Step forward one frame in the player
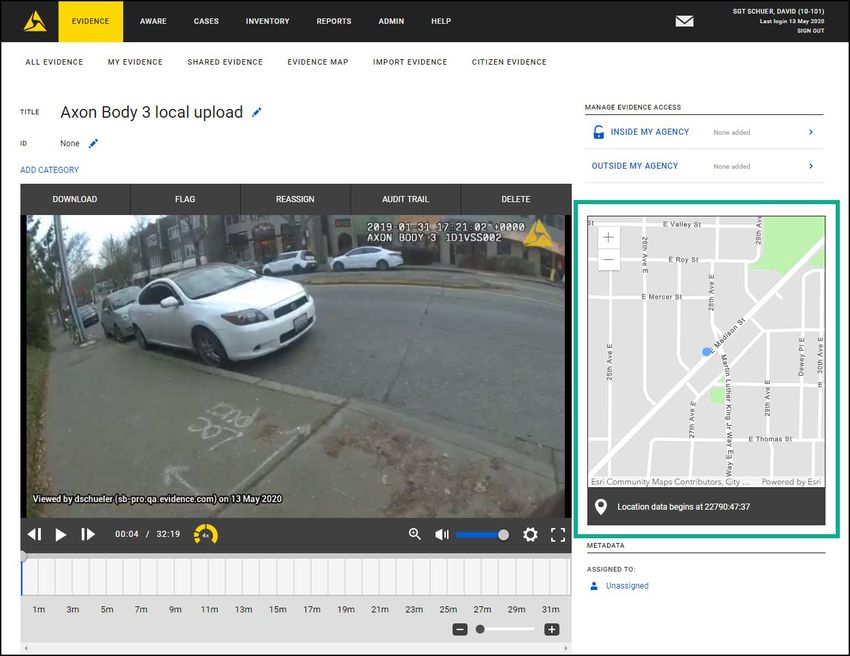The height and width of the screenshot is (656, 850). click(x=87, y=535)
